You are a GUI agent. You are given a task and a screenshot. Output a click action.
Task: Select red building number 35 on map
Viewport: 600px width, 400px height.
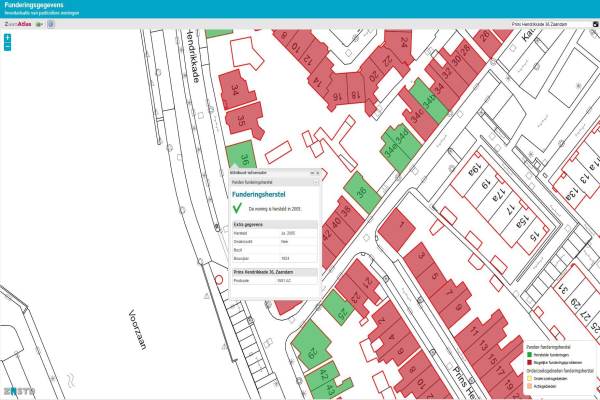click(x=244, y=120)
